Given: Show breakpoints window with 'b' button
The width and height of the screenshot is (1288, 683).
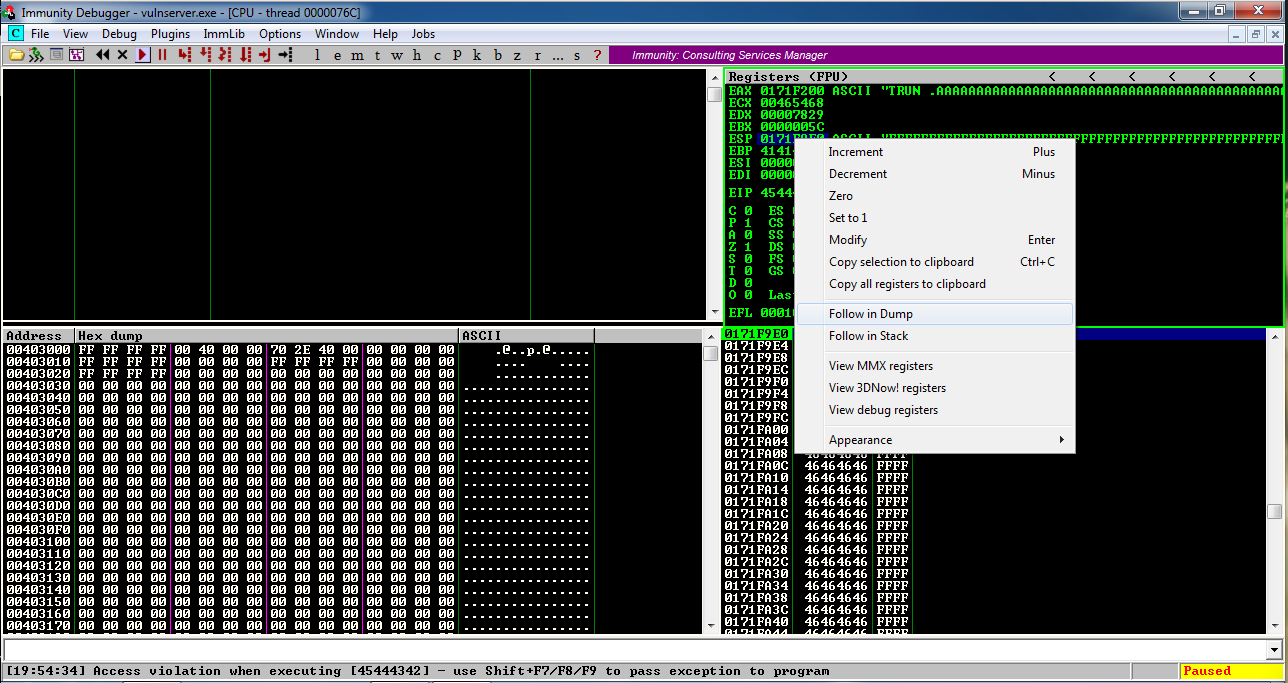Looking at the screenshot, I should click(498, 55).
